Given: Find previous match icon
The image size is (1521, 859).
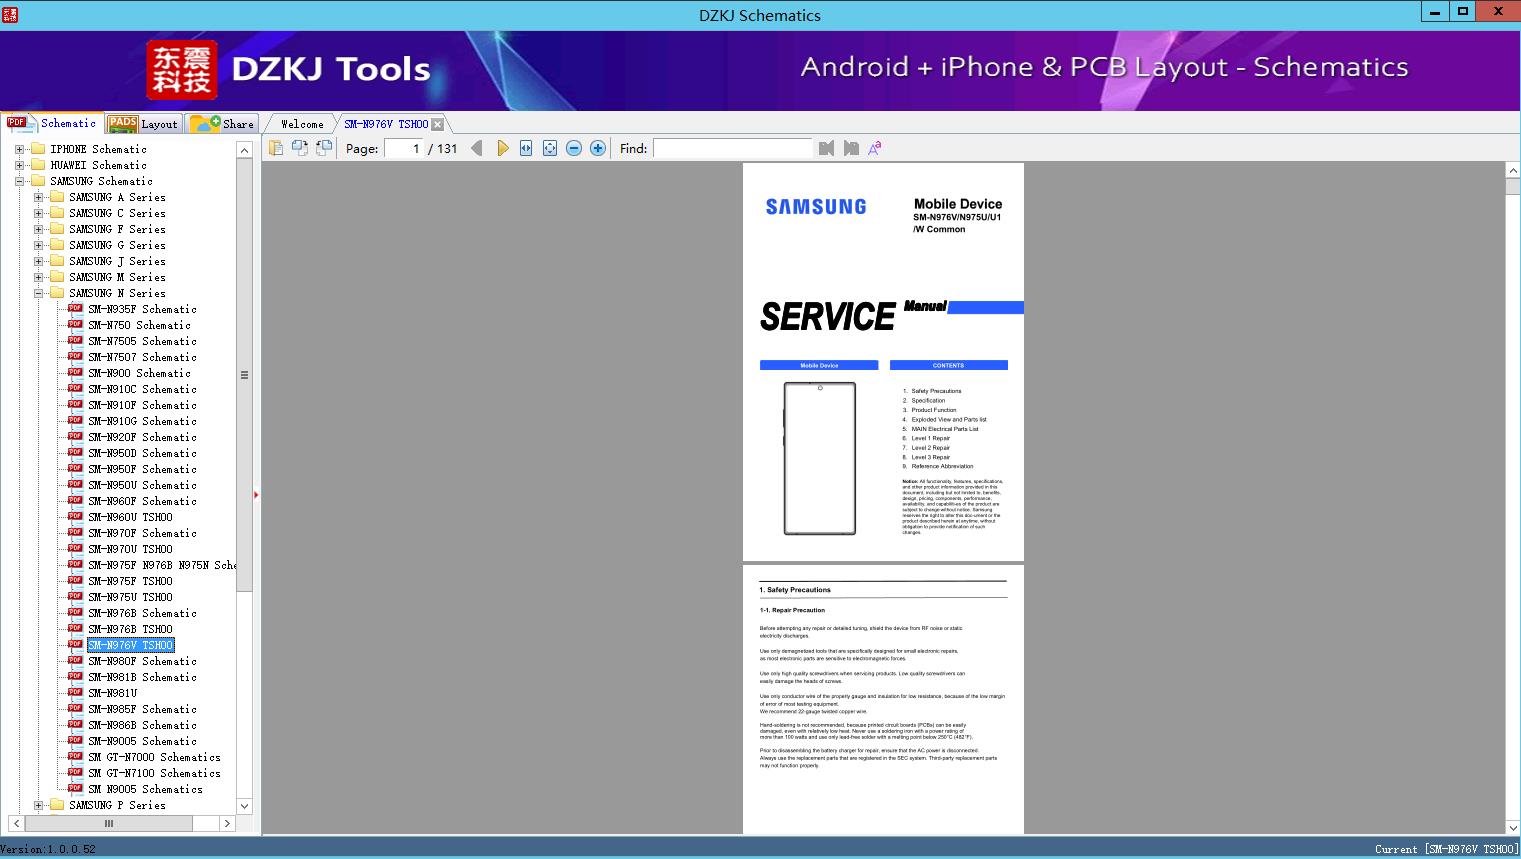Looking at the screenshot, I should pos(826,148).
